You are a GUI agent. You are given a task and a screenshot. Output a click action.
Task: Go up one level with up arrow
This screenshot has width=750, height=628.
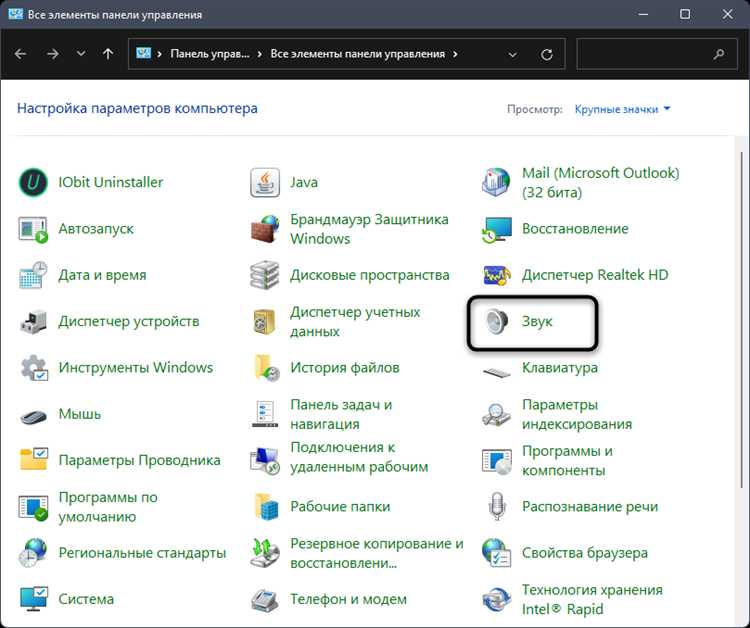tap(108, 54)
